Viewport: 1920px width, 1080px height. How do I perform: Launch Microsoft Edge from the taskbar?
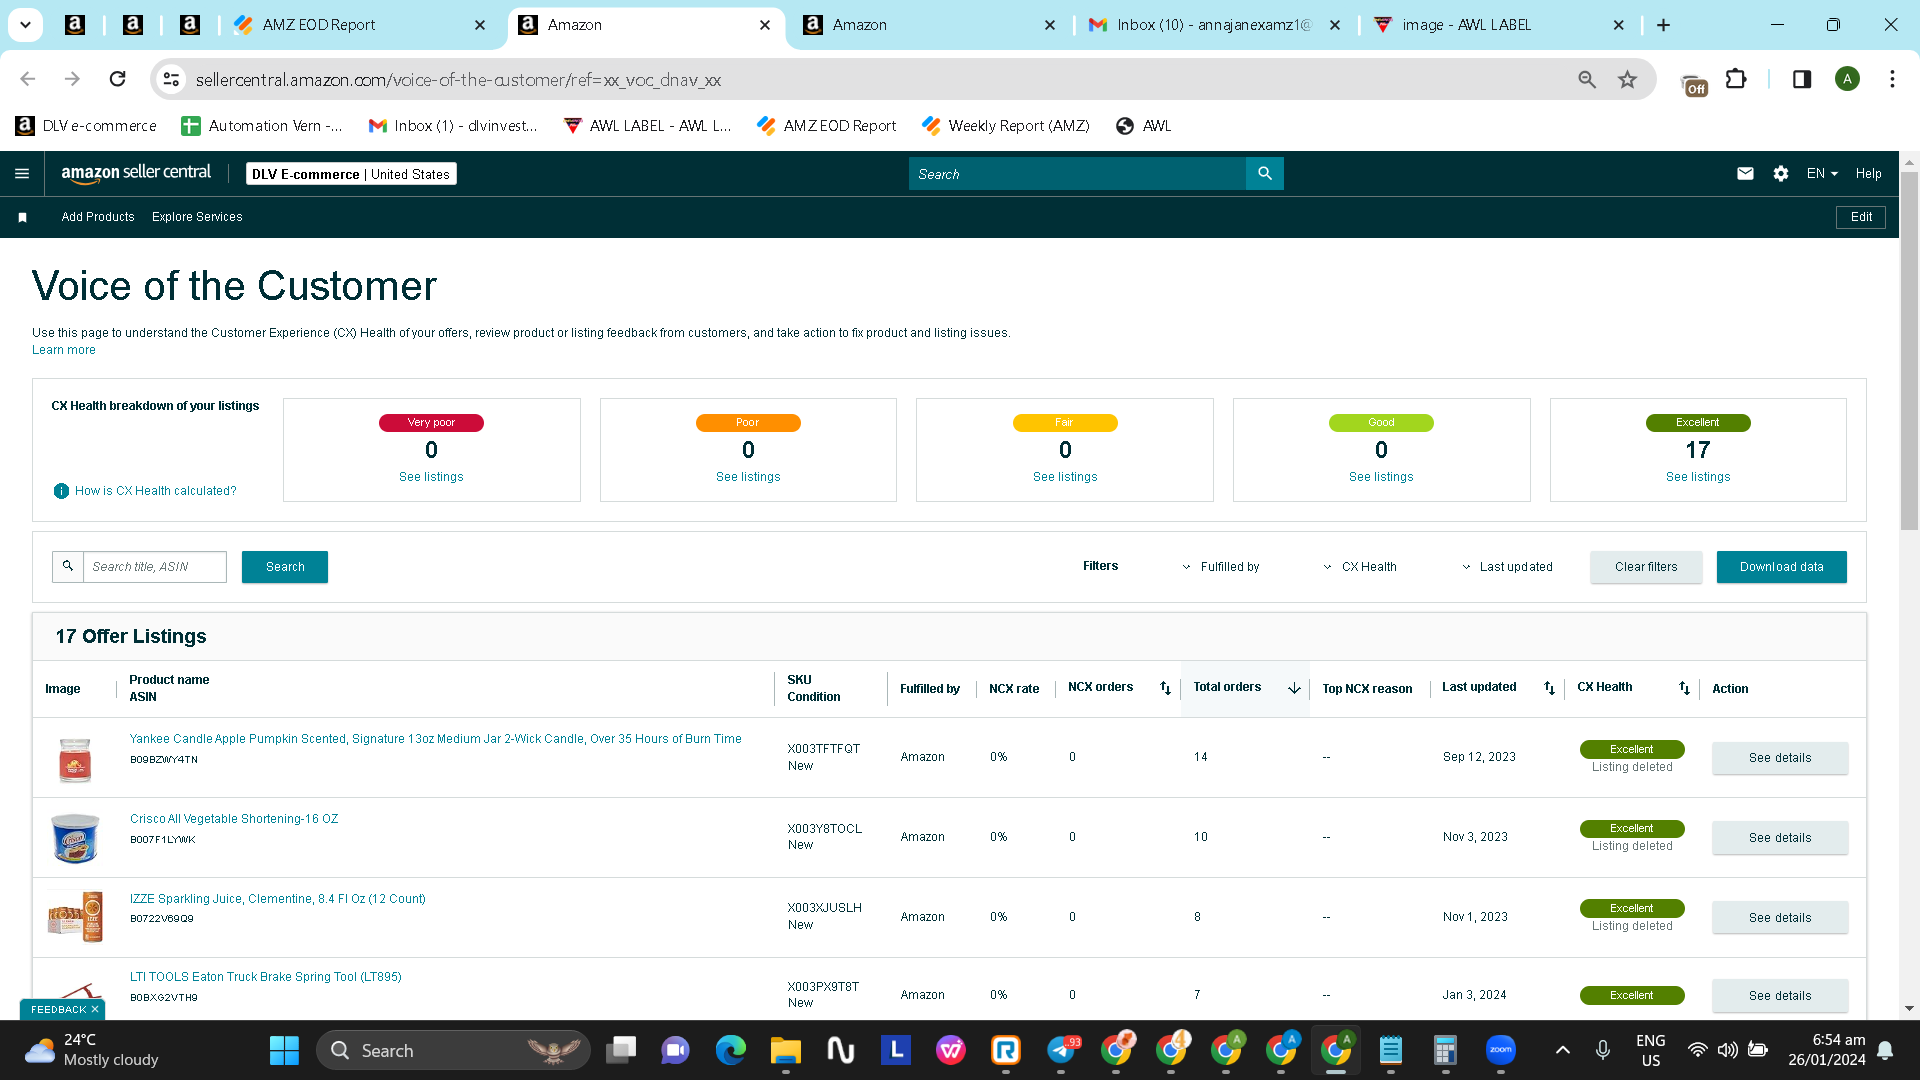click(731, 1050)
